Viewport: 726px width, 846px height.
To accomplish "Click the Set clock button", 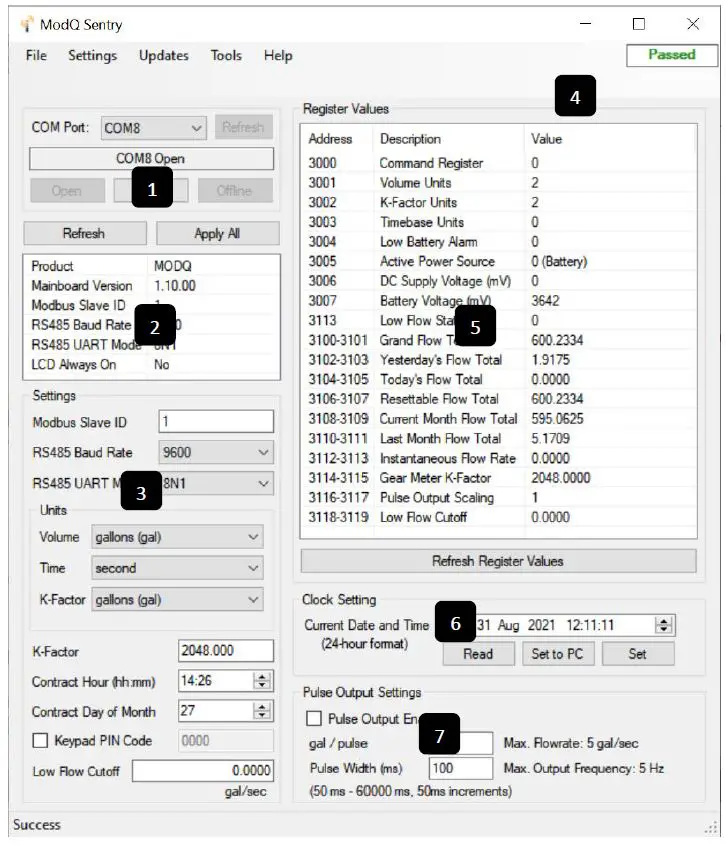I will [638, 654].
